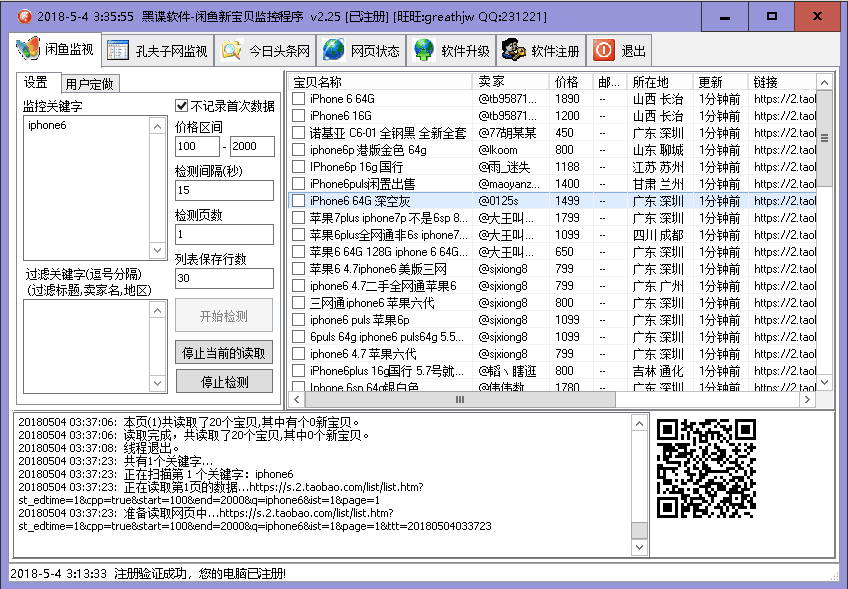Click the horizontal scrollbar thumb of item list
The height and width of the screenshot is (589, 848).
pos(460,400)
